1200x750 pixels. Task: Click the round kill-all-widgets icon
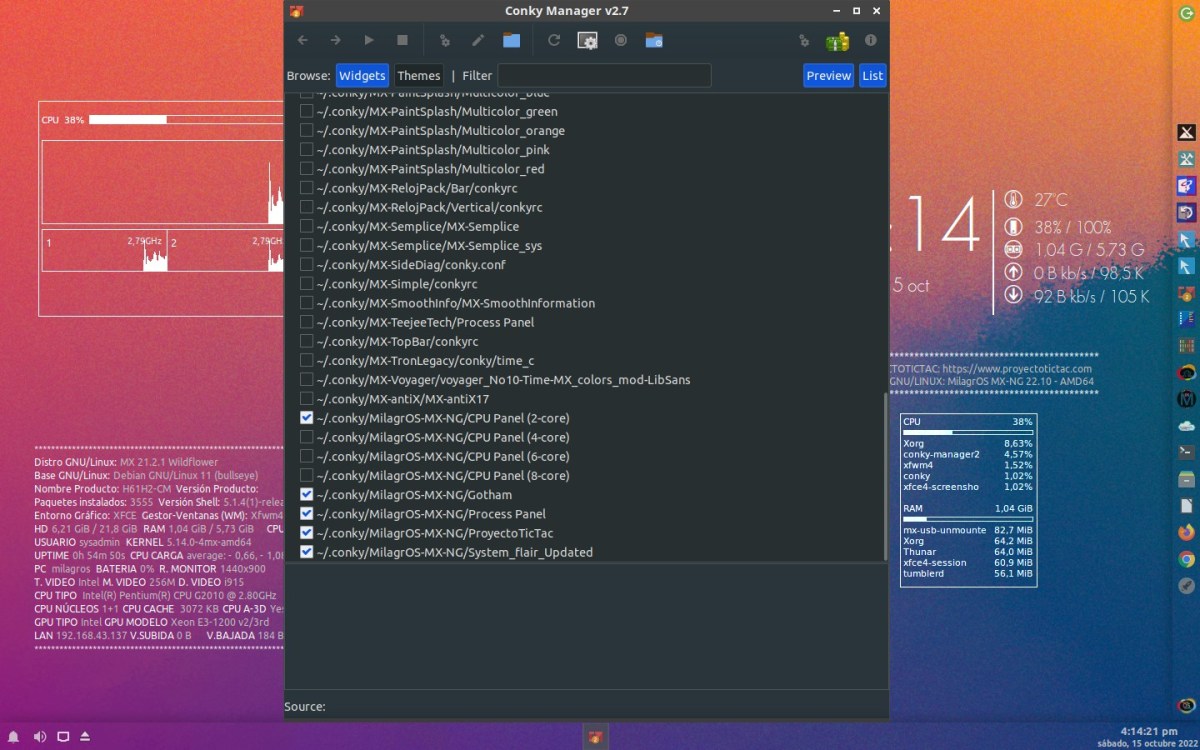(621, 40)
